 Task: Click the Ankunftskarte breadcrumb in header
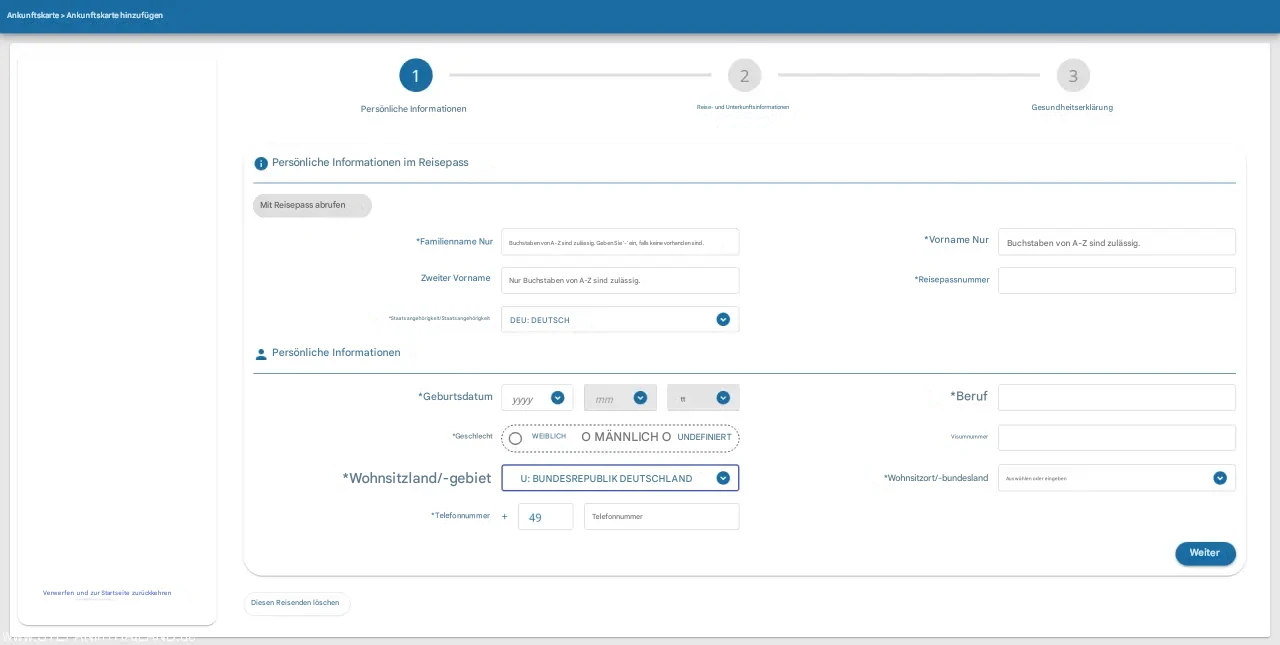coord(32,16)
